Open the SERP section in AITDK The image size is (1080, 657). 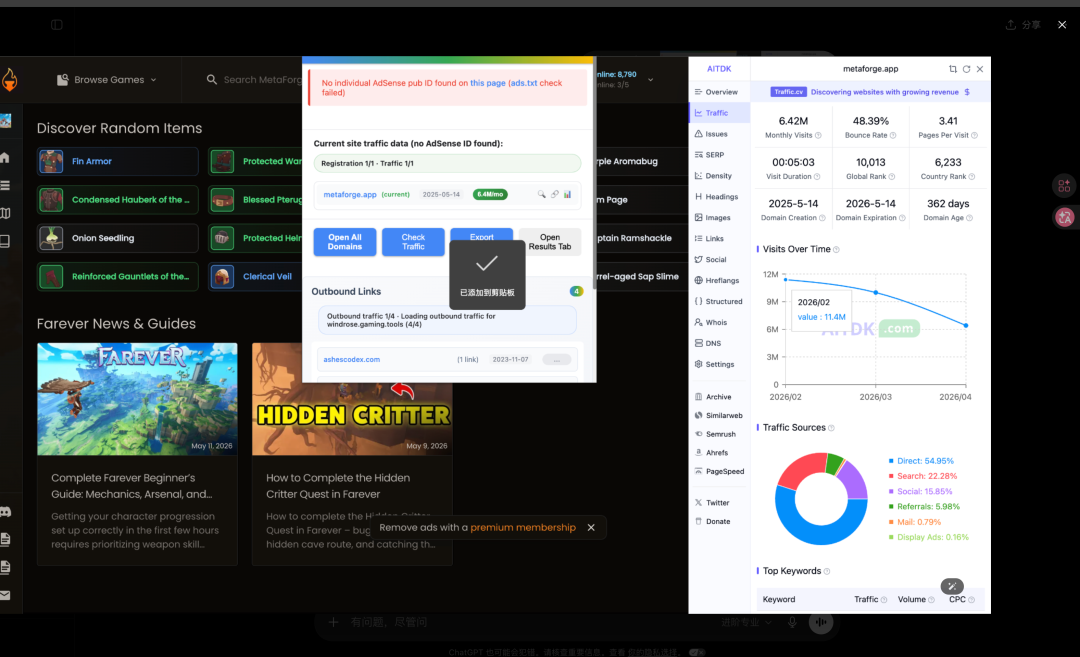pyautogui.click(x=709, y=155)
